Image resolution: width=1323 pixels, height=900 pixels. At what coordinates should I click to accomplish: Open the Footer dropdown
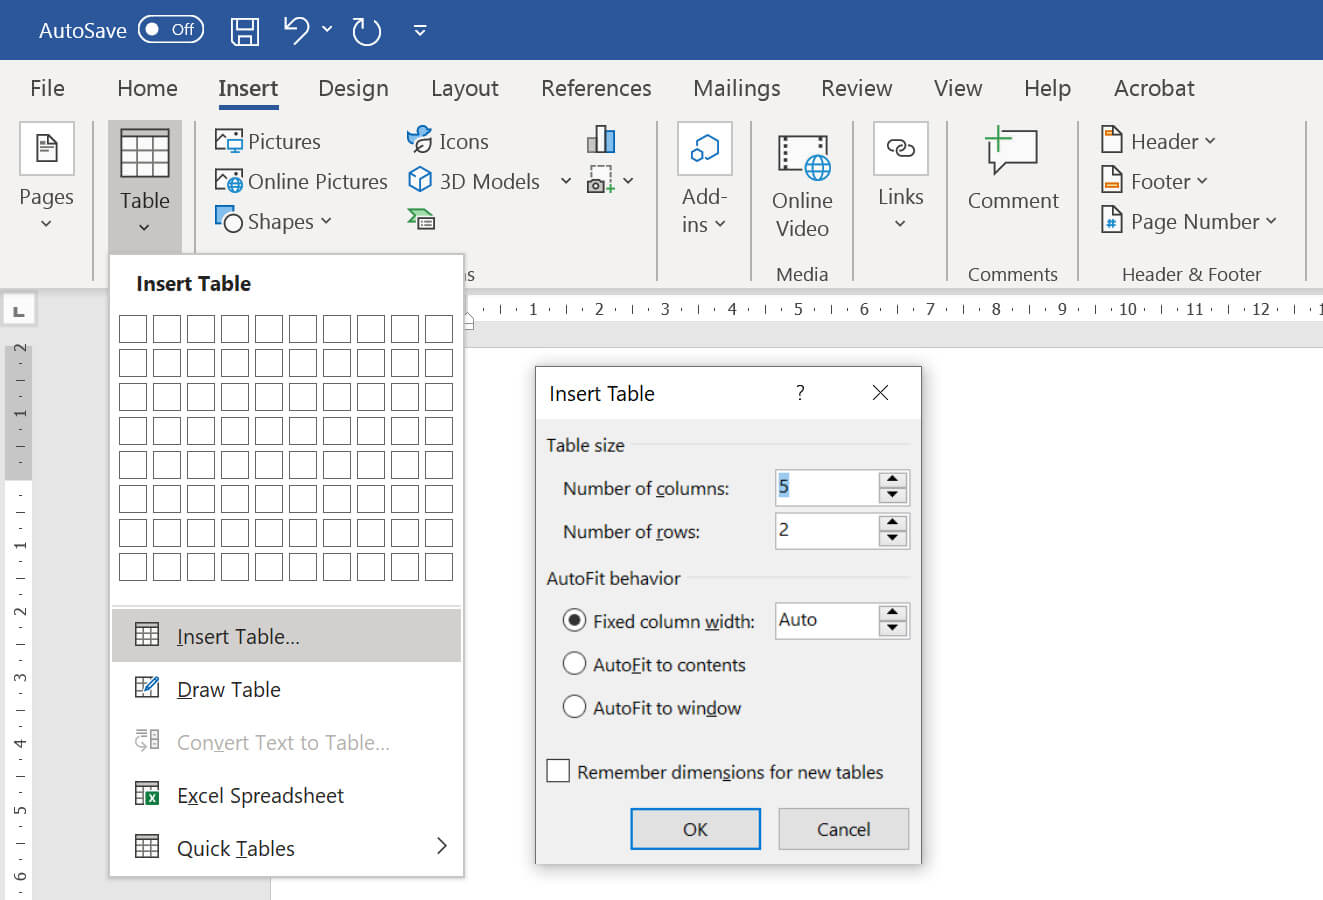click(x=1154, y=181)
